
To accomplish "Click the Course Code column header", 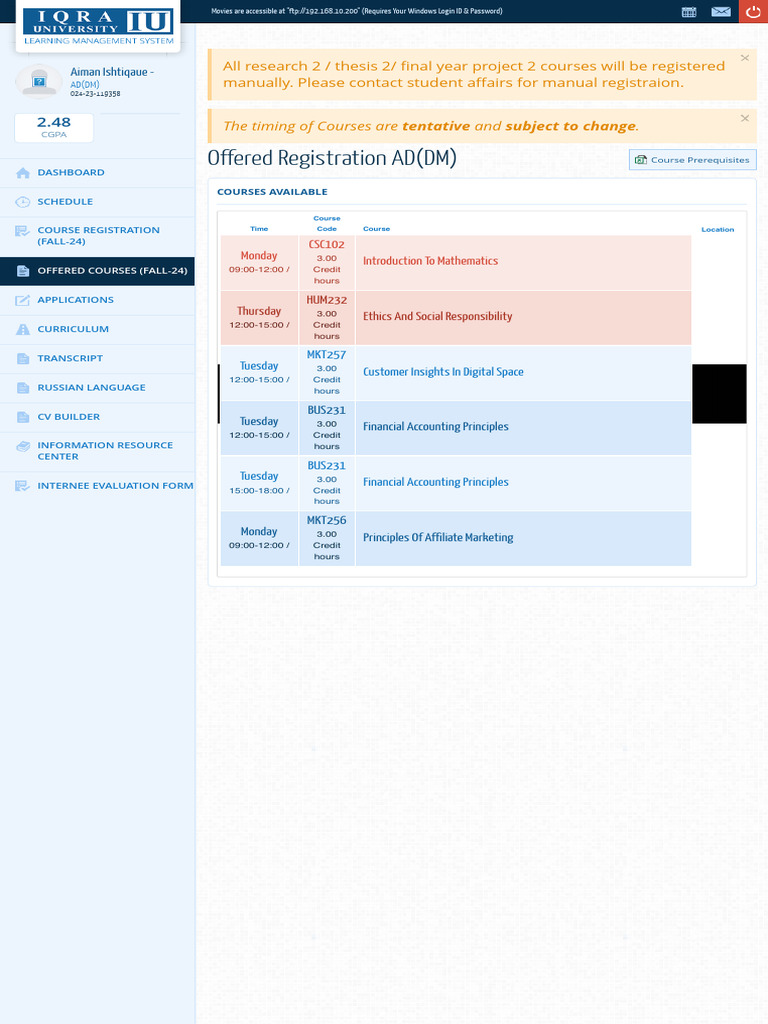I will coord(327,224).
